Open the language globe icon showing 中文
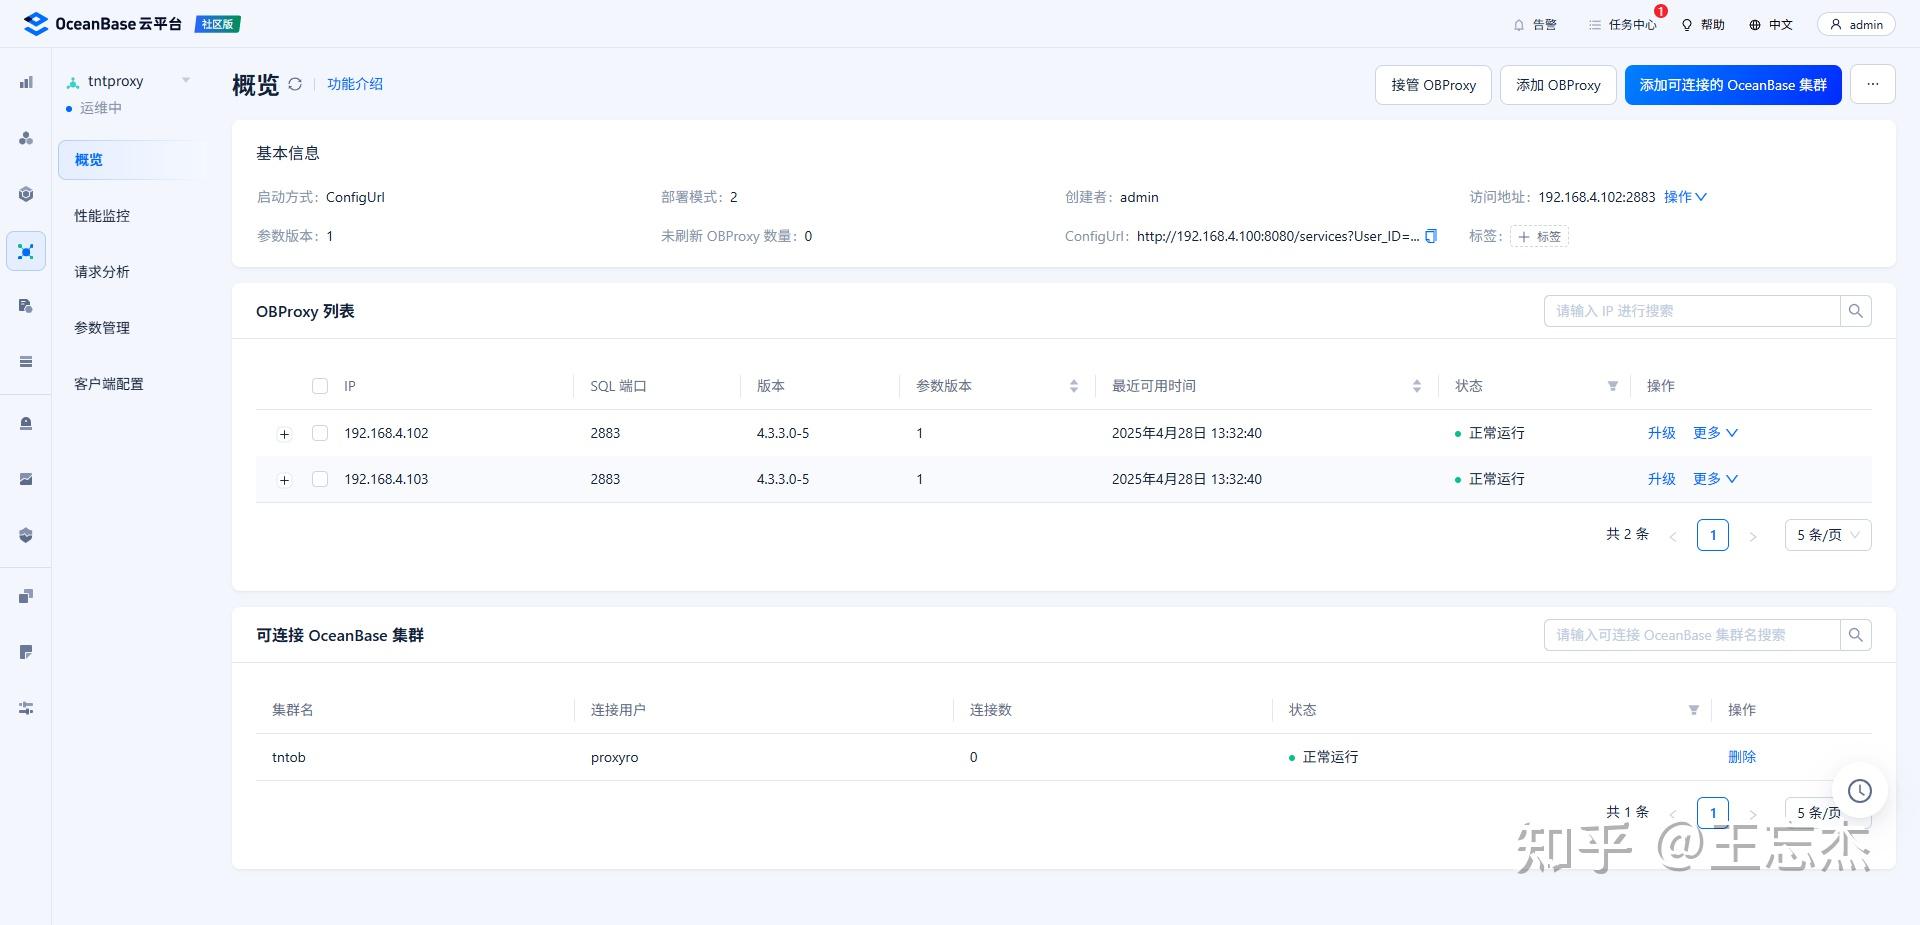The width and height of the screenshot is (1920, 925). point(1770,24)
